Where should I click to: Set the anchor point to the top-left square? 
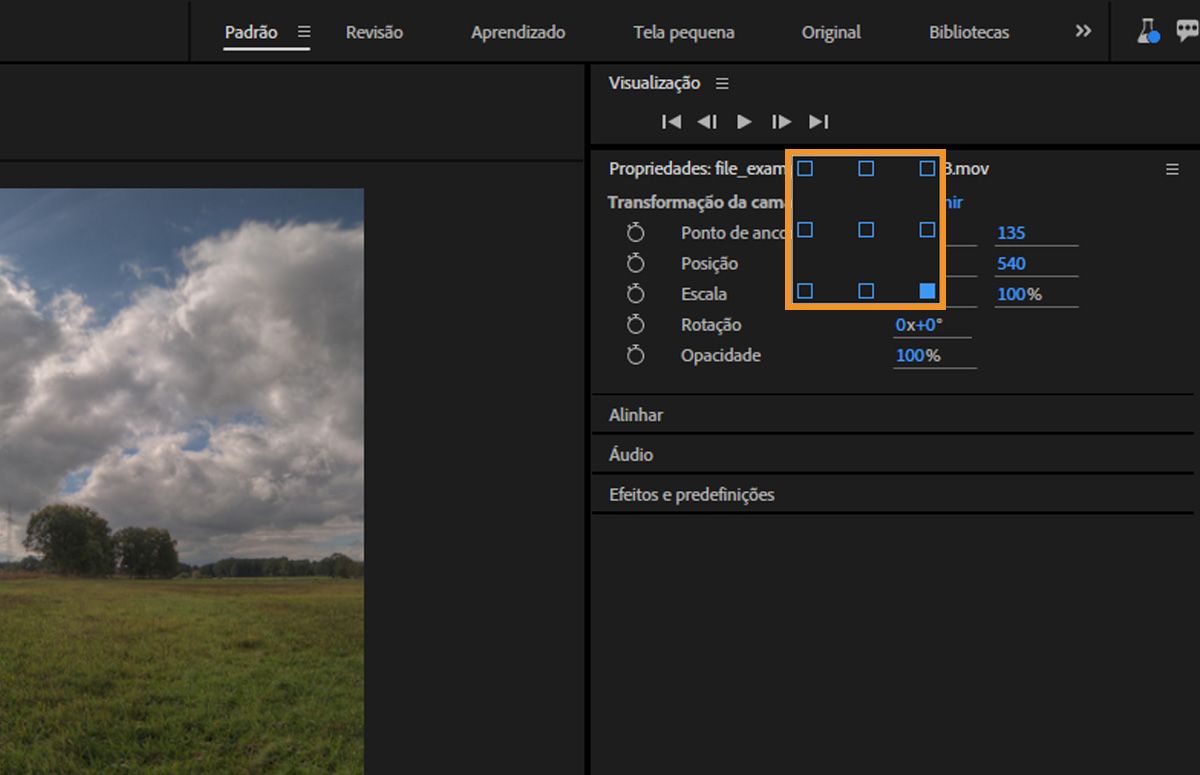[805, 169]
